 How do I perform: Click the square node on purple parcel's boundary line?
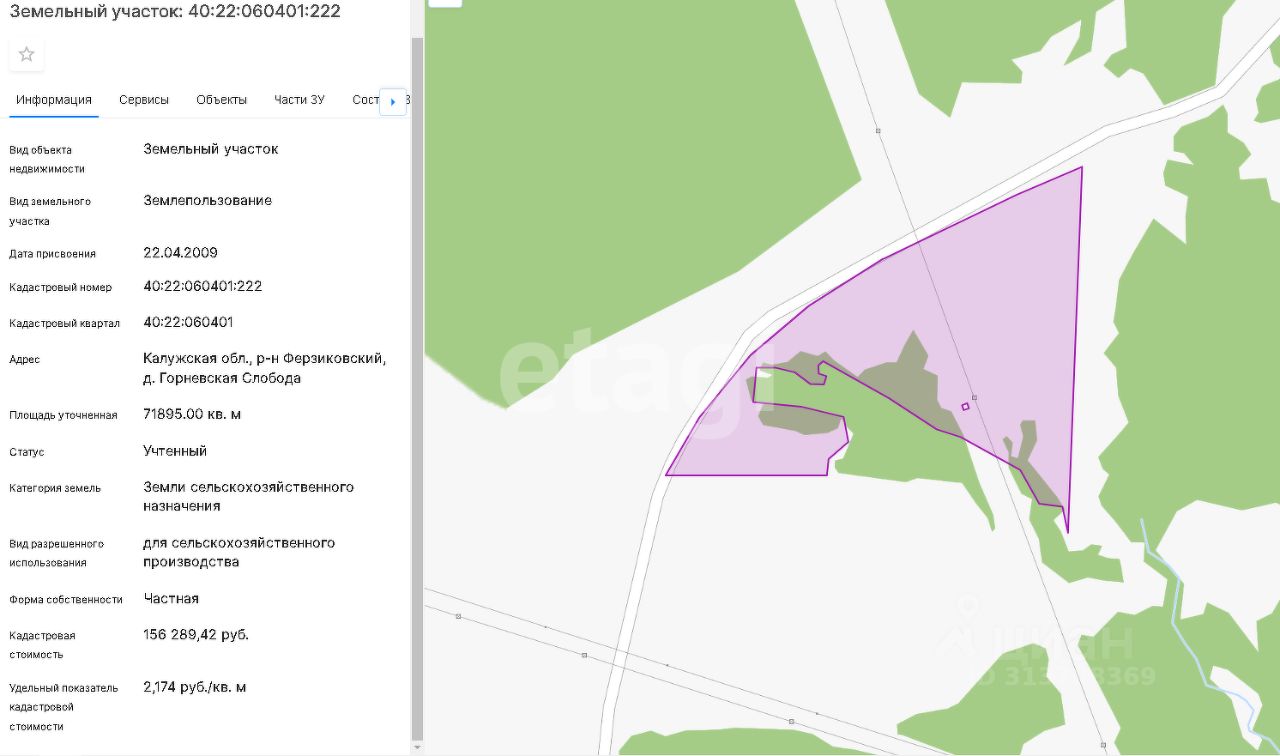[x=974, y=398]
